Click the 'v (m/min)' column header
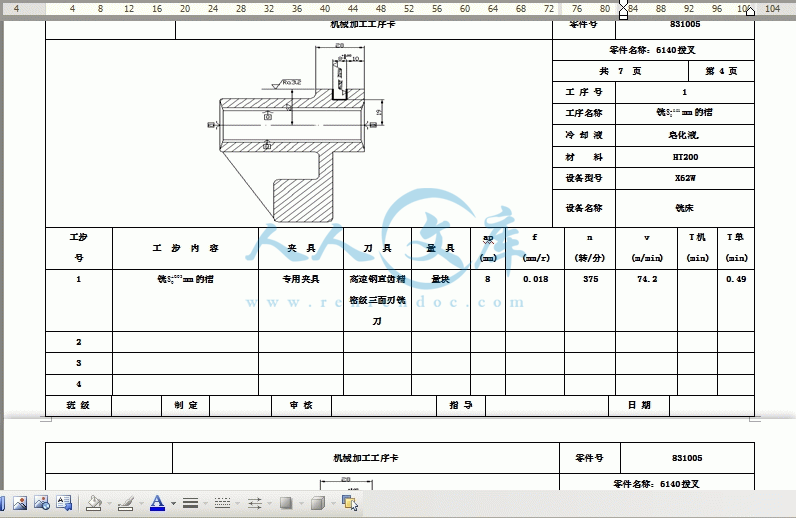This screenshot has width=796, height=518. click(647, 248)
